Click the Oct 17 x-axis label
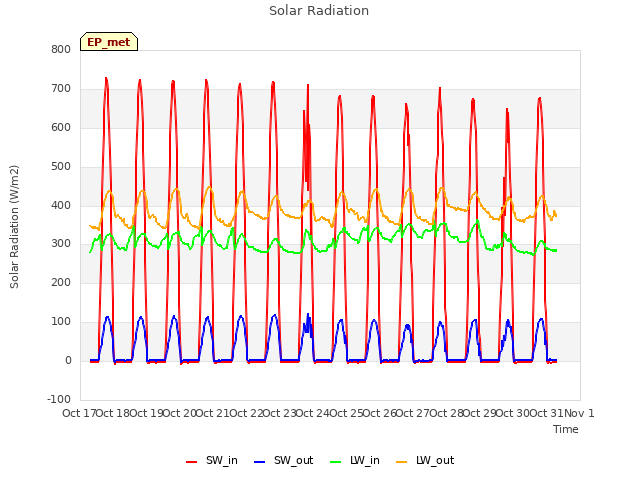This screenshot has height=480, width=640. click(80, 413)
